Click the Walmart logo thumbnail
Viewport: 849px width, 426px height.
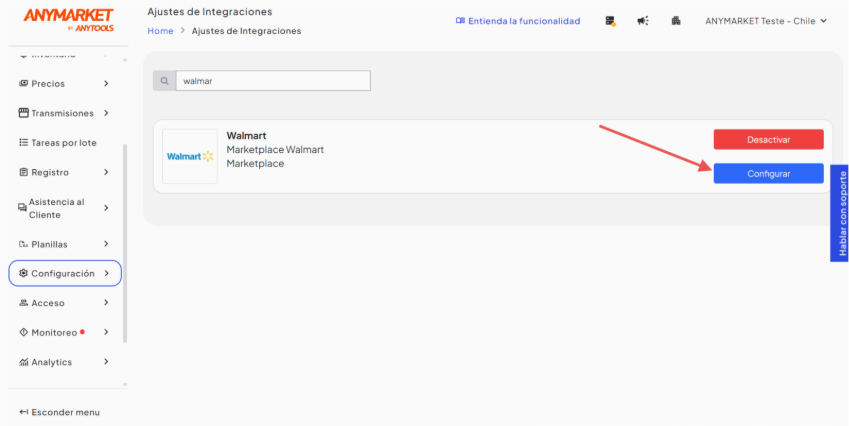190,156
